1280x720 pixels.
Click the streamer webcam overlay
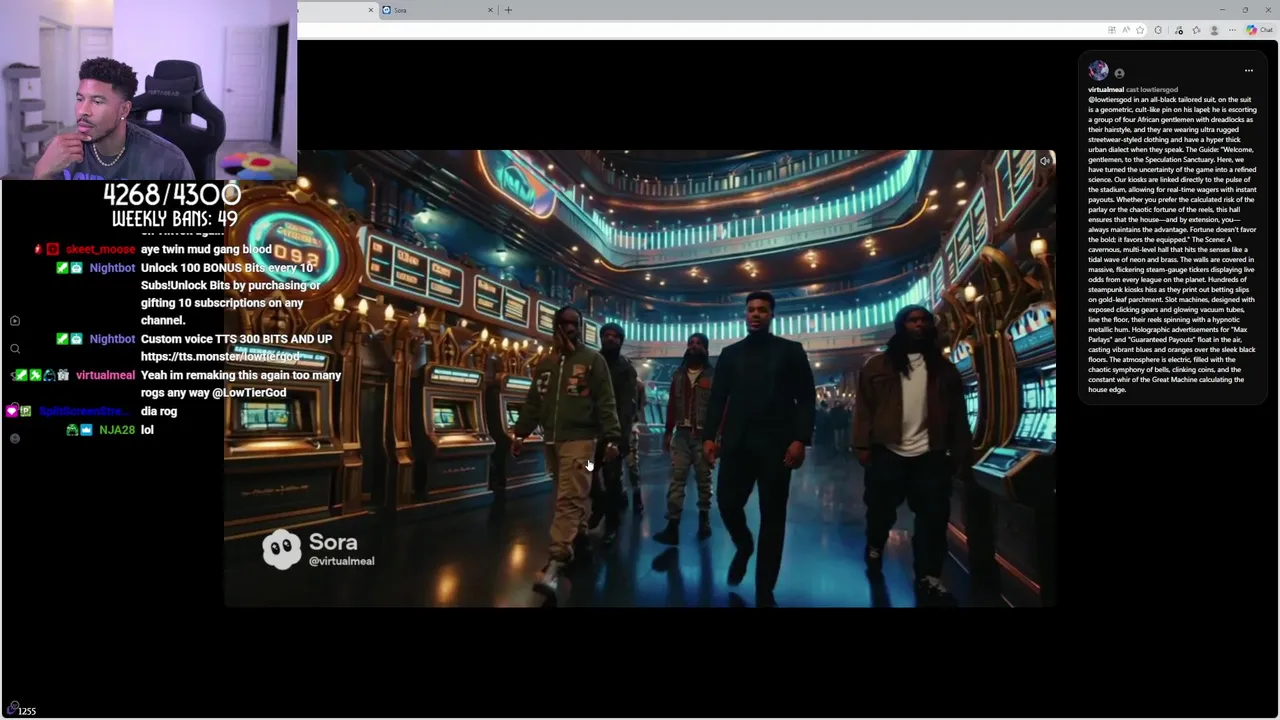148,90
